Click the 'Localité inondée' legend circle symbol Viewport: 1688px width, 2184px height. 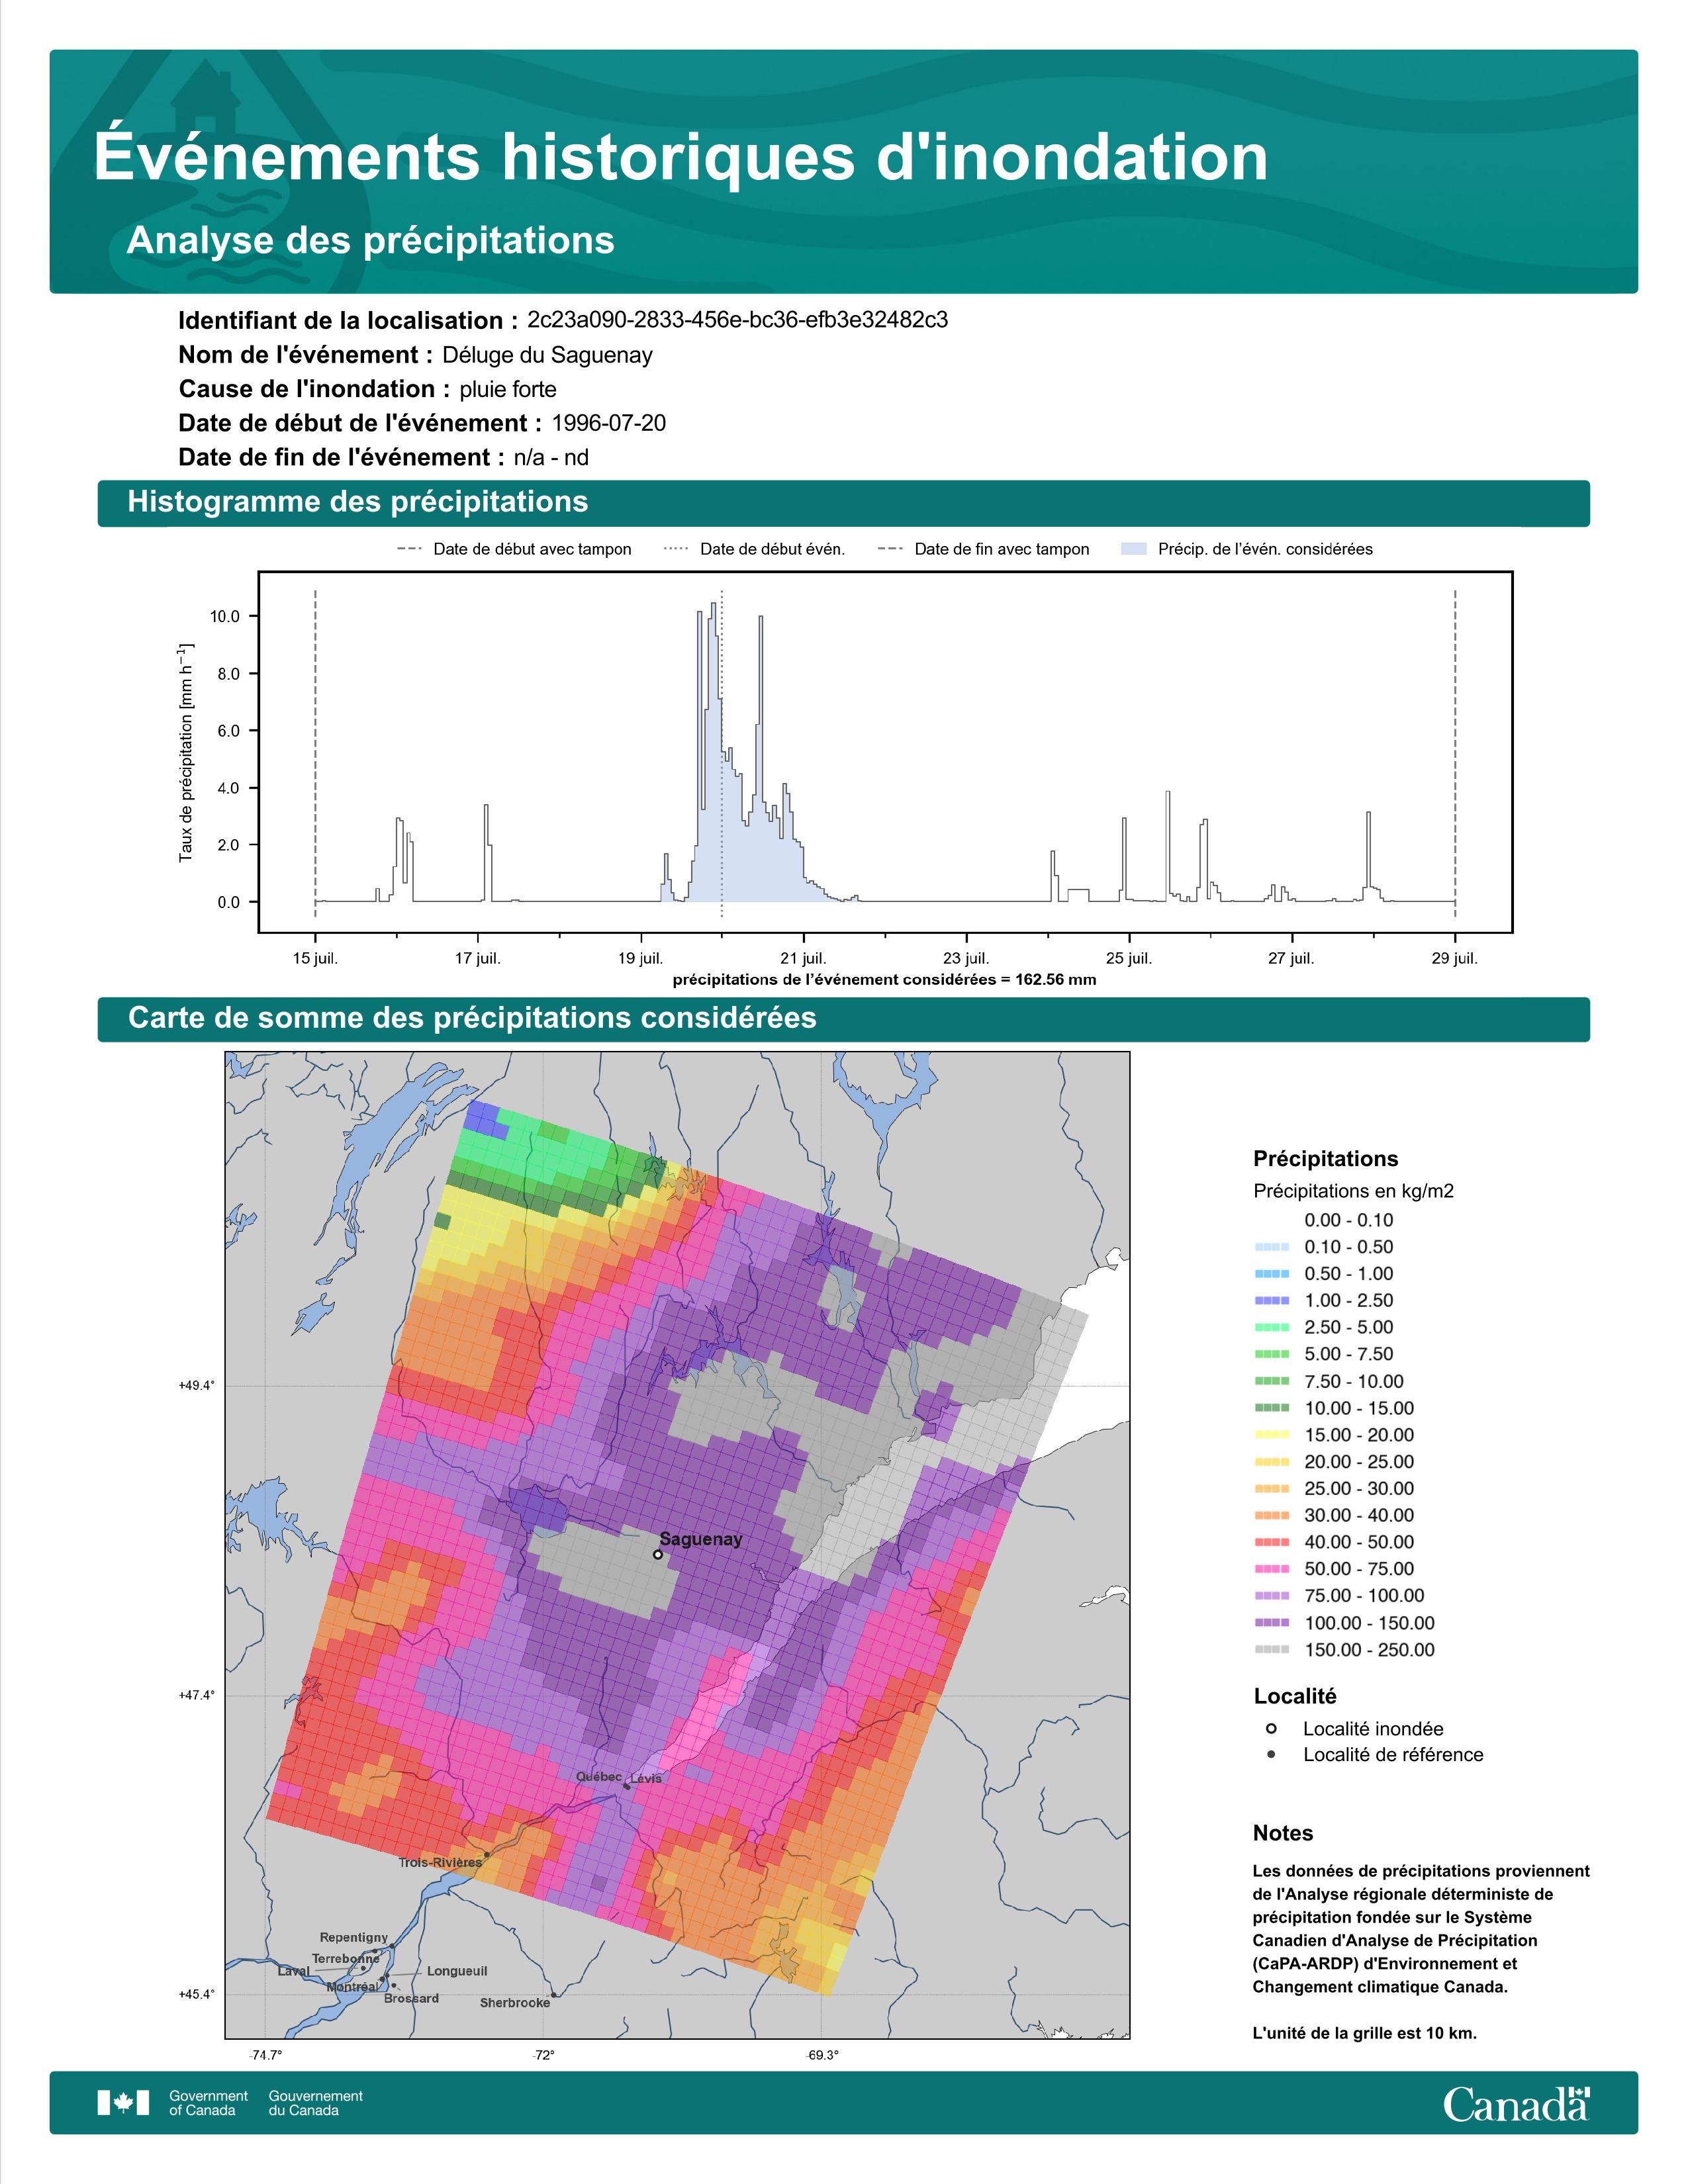pos(1271,1728)
